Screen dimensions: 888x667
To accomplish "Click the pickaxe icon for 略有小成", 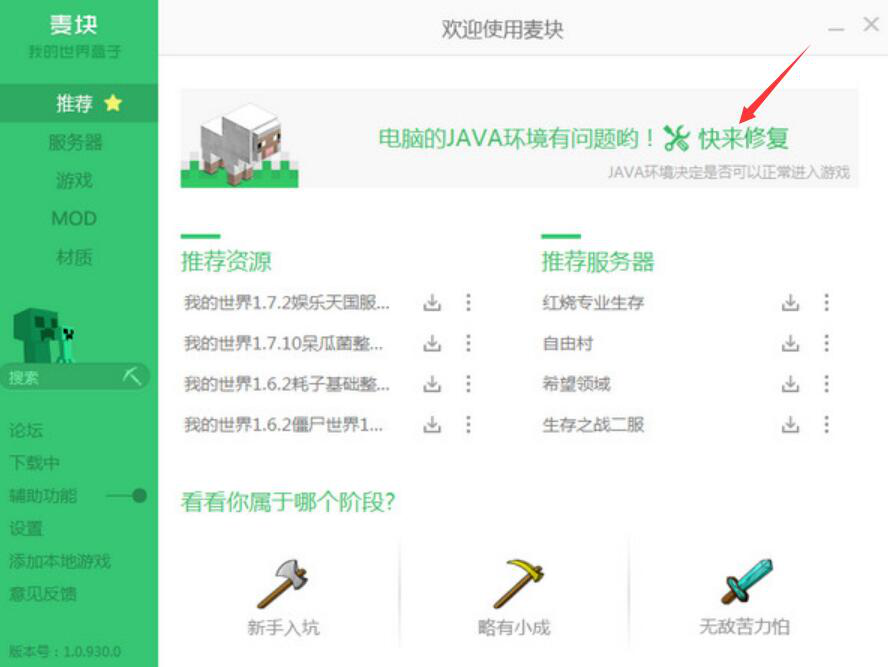I will click(x=518, y=583).
